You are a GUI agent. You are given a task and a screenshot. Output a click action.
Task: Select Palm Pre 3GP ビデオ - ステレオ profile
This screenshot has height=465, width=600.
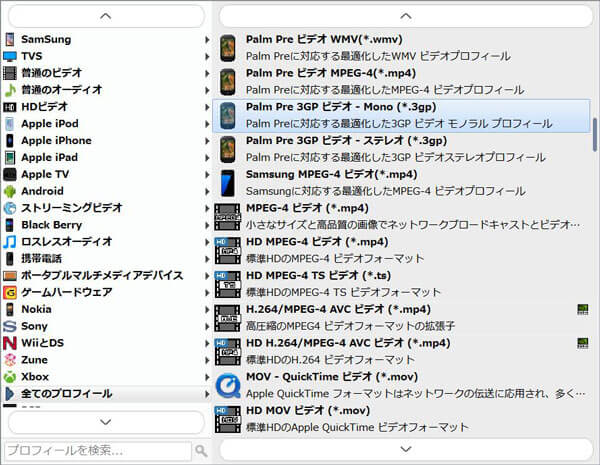(x=402, y=149)
